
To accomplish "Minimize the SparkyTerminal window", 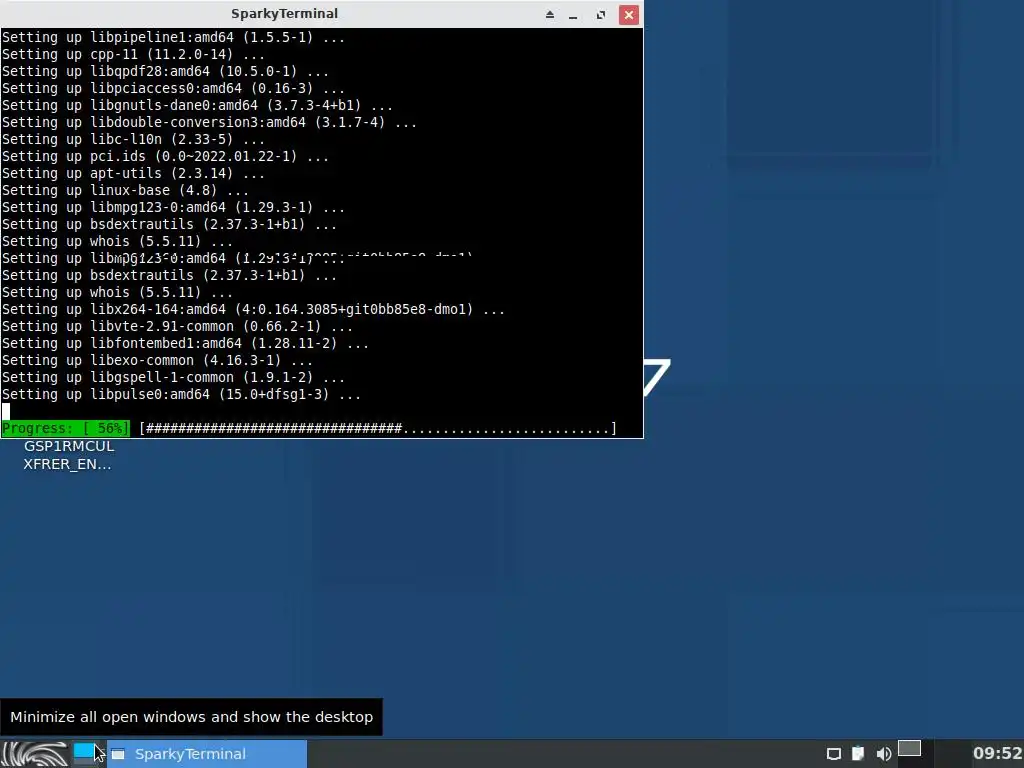I will (573, 14).
